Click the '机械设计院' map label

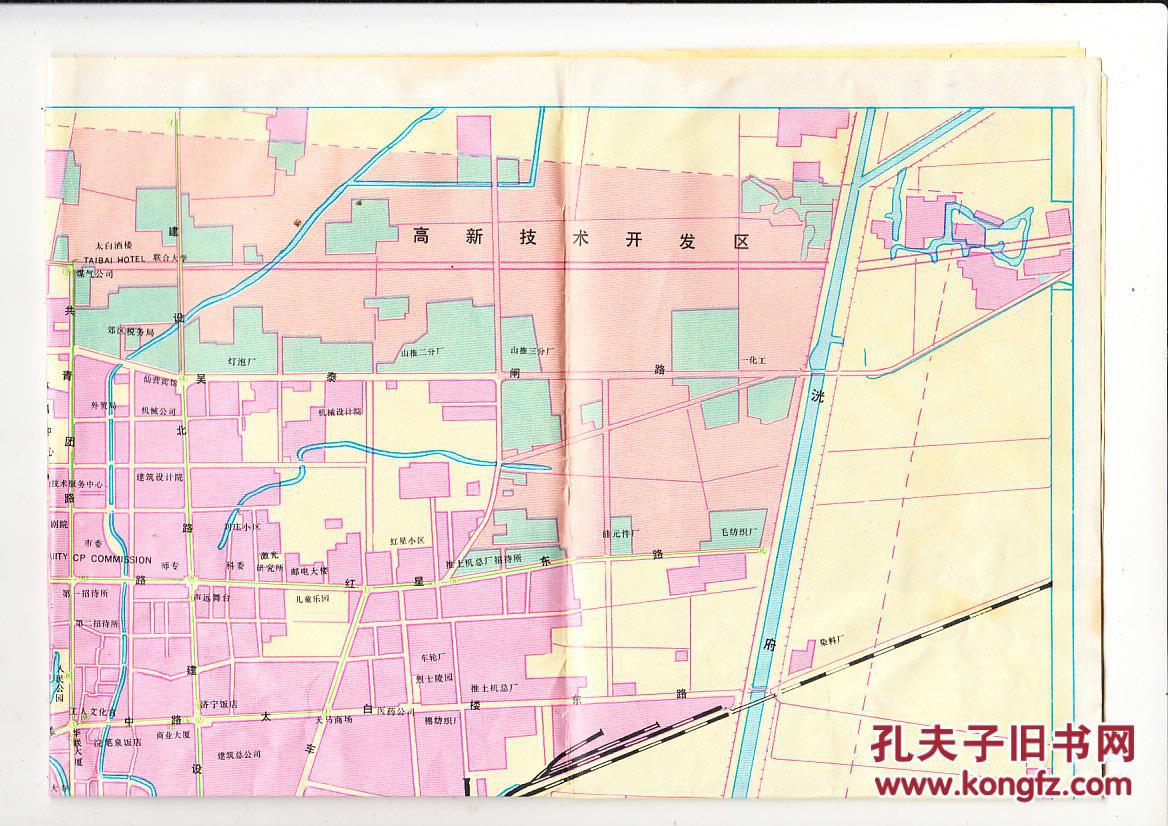pyautogui.click(x=340, y=411)
